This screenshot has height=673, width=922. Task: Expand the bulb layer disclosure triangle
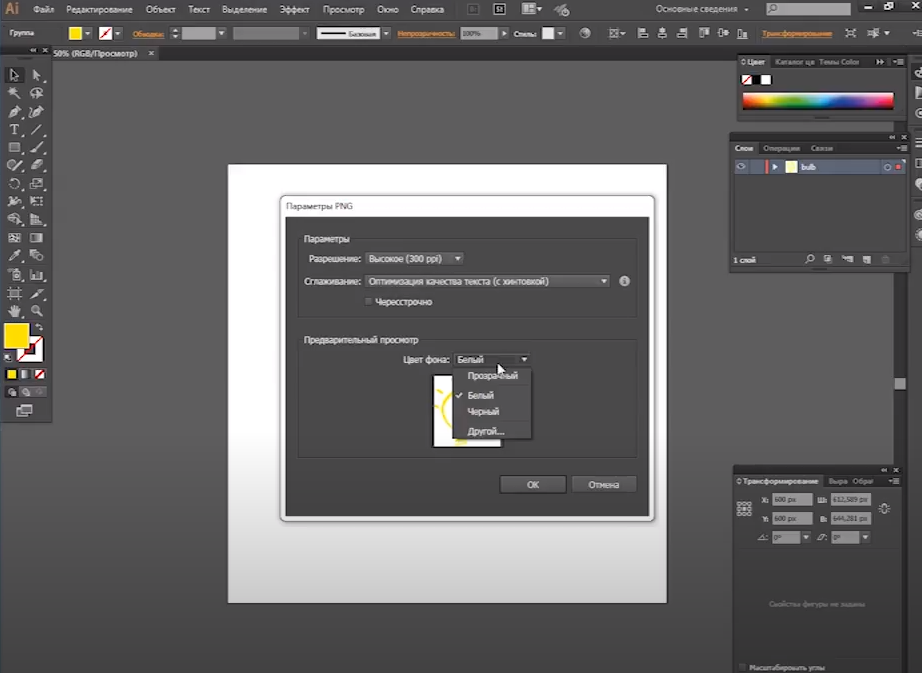[775, 167]
